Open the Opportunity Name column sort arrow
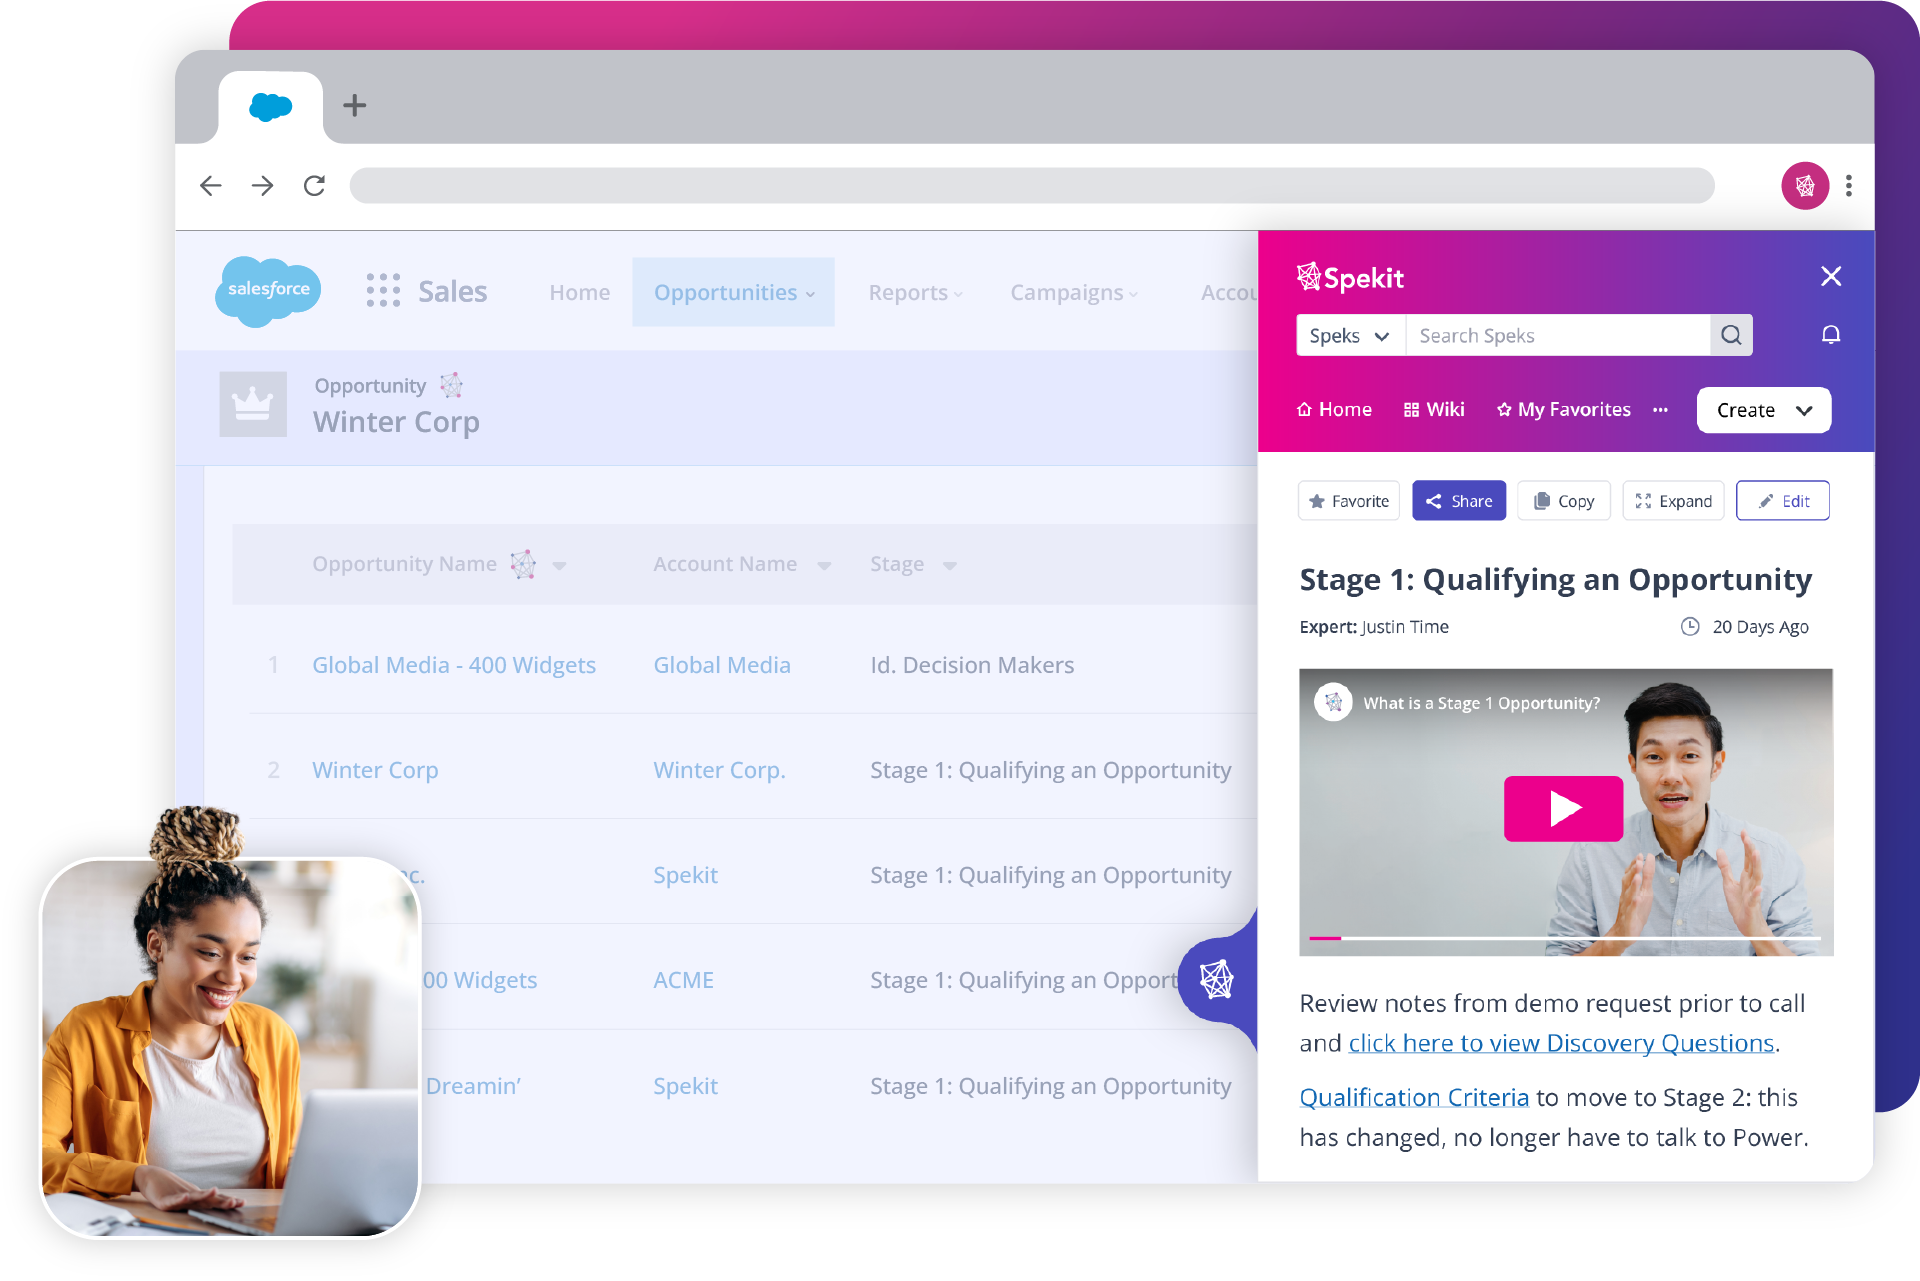This screenshot has height=1281, width=1920. [x=560, y=566]
